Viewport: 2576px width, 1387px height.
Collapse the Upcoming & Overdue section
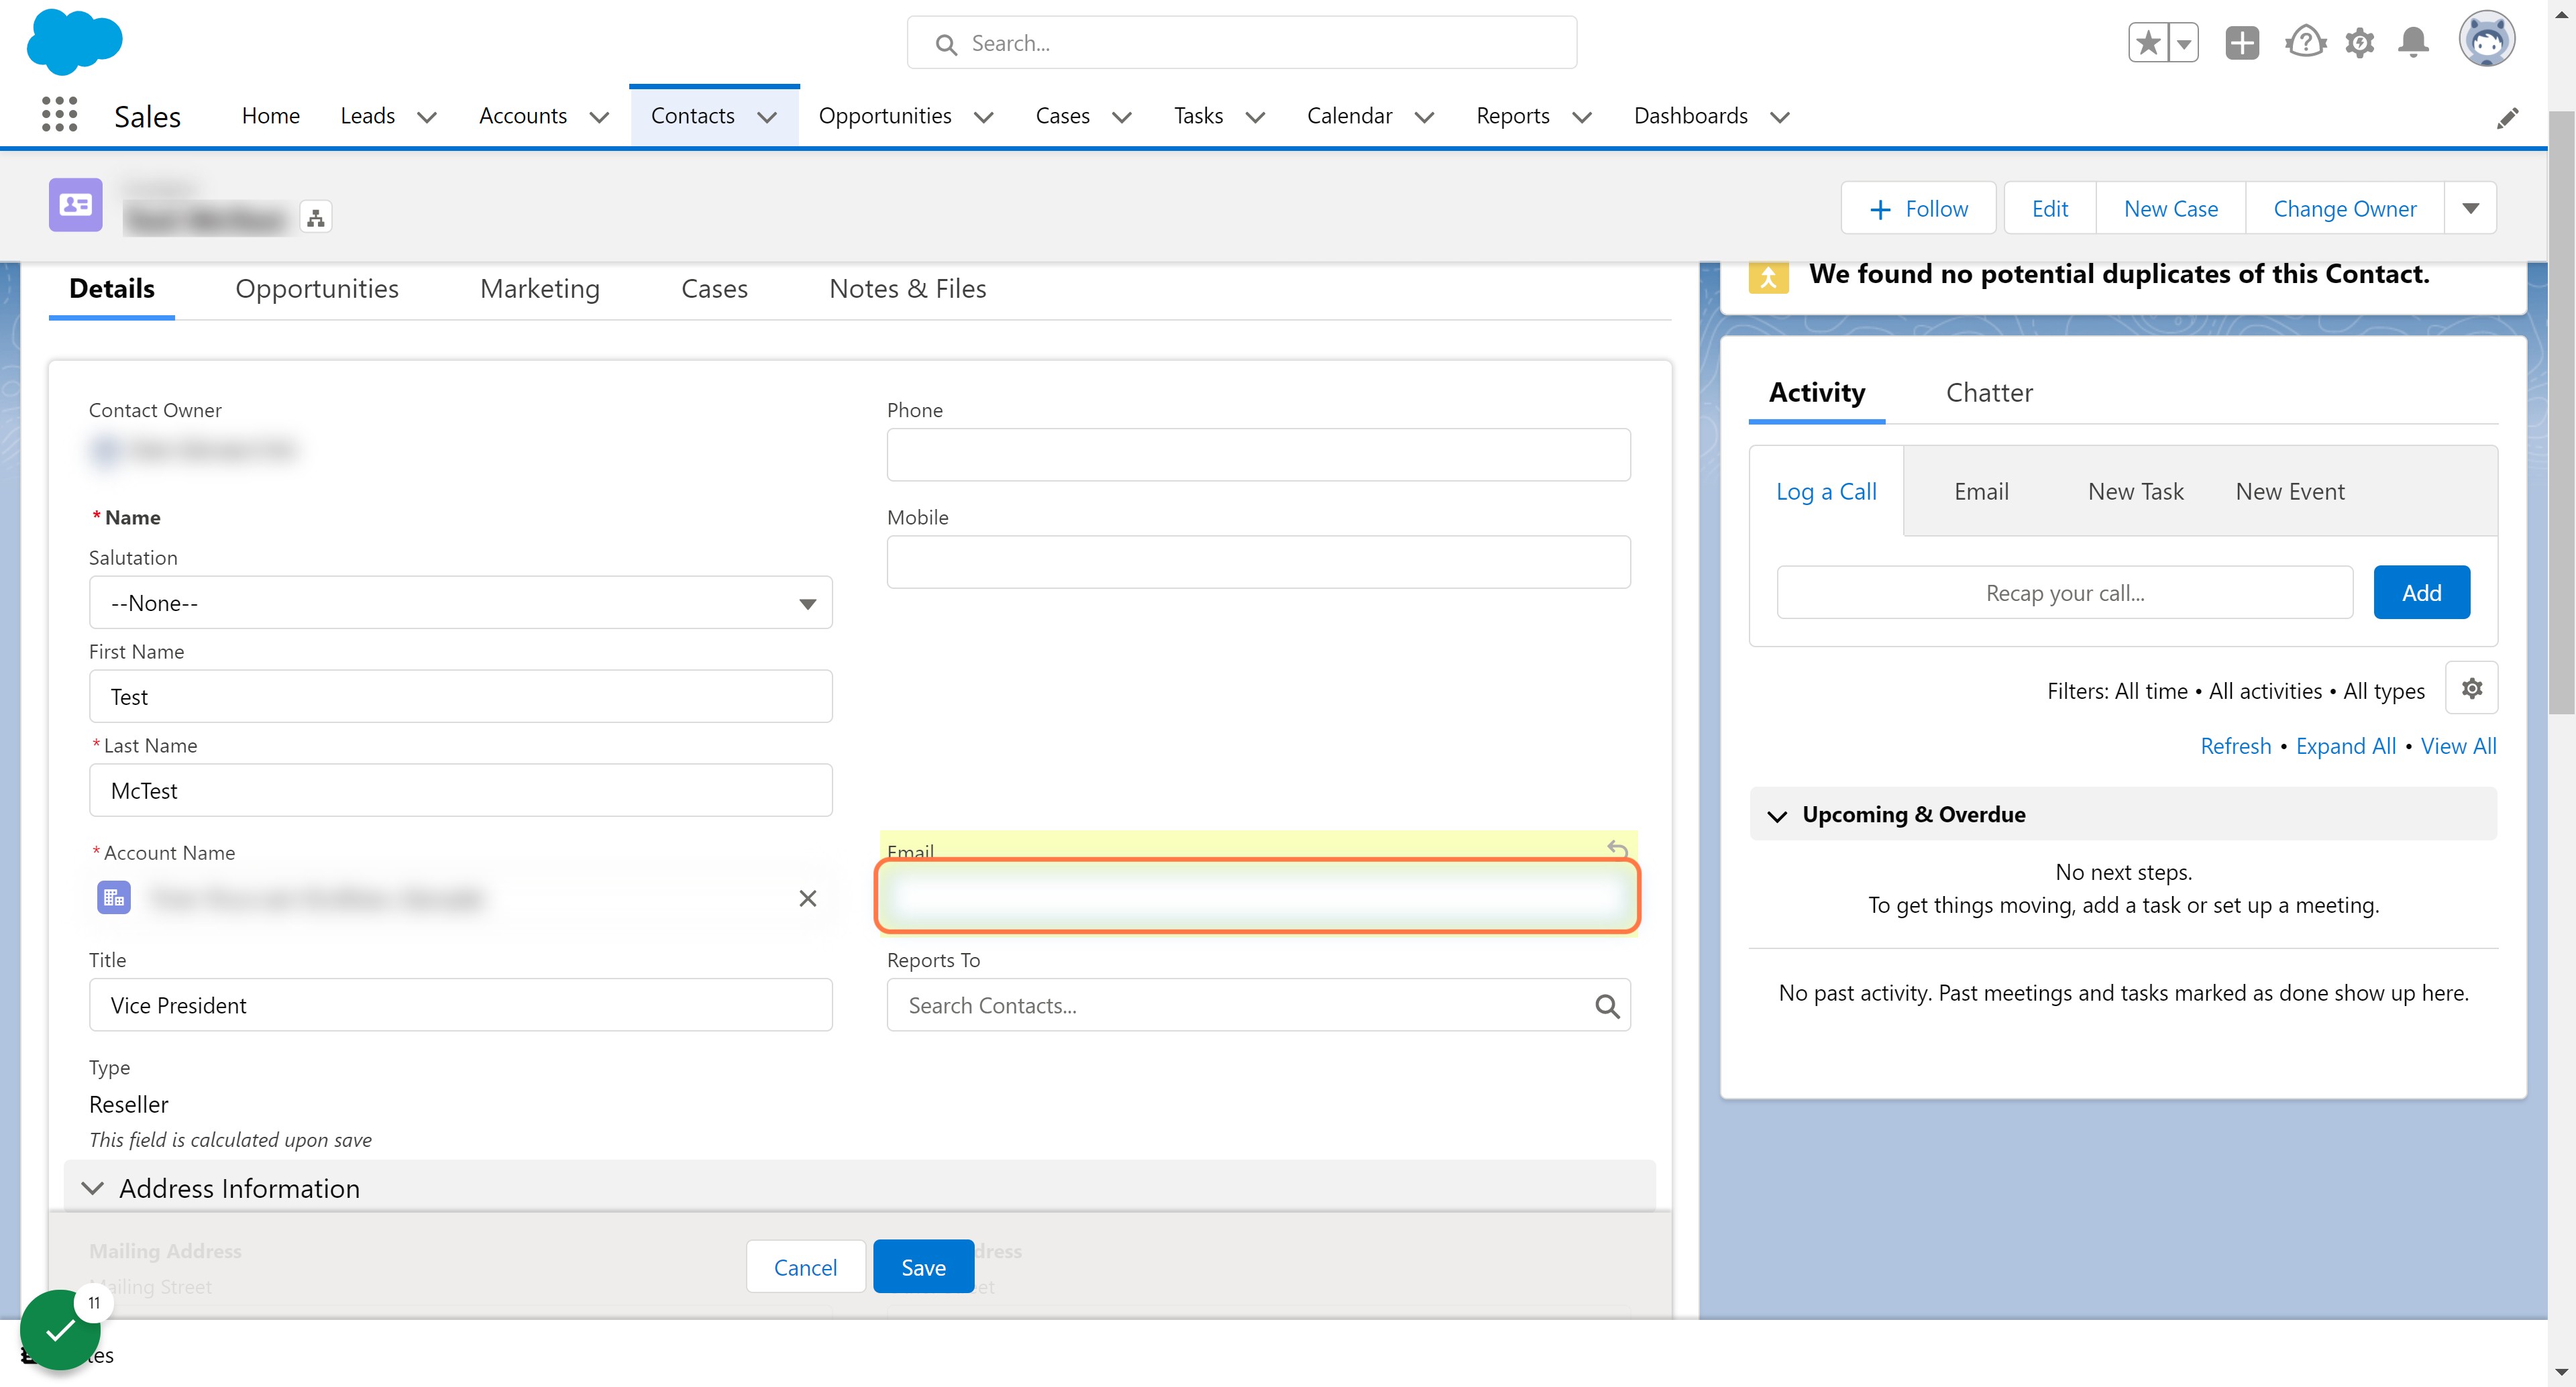tap(1777, 816)
